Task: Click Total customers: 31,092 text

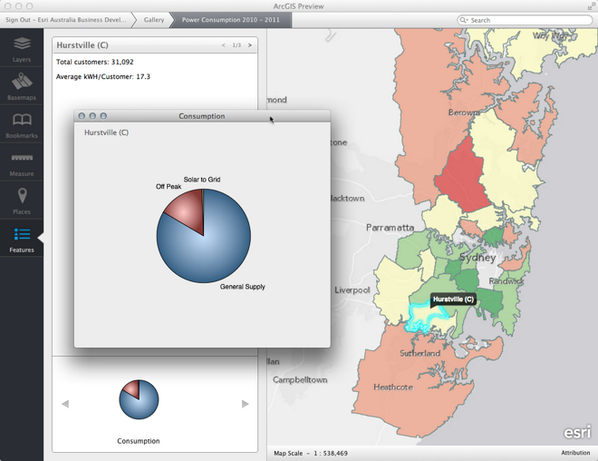Action: coord(95,62)
